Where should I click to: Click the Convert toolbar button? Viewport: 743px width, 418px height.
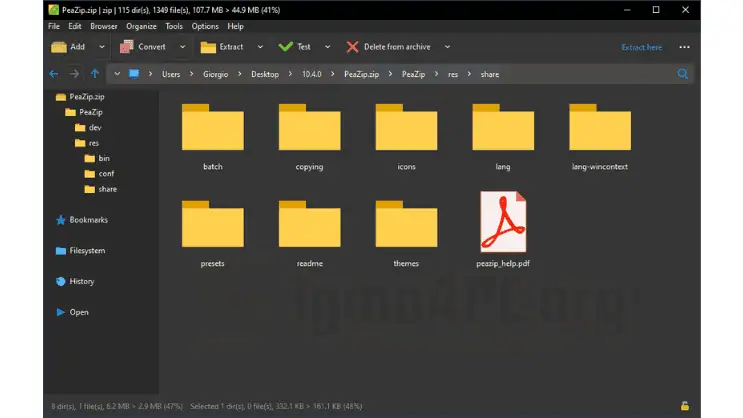coord(143,47)
